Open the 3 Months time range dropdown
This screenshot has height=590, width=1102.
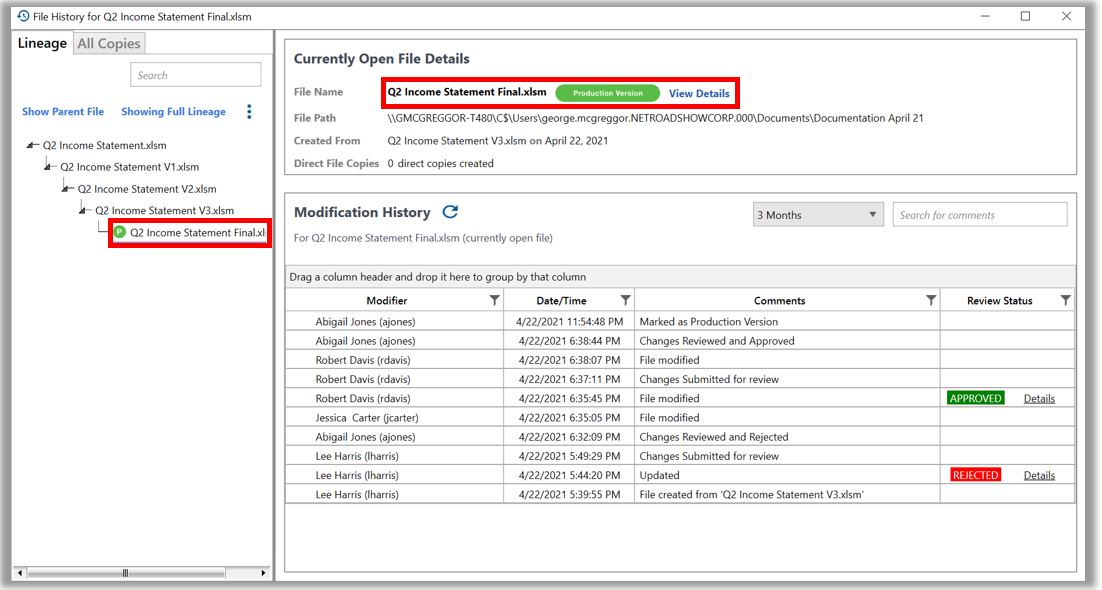point(817,214)
